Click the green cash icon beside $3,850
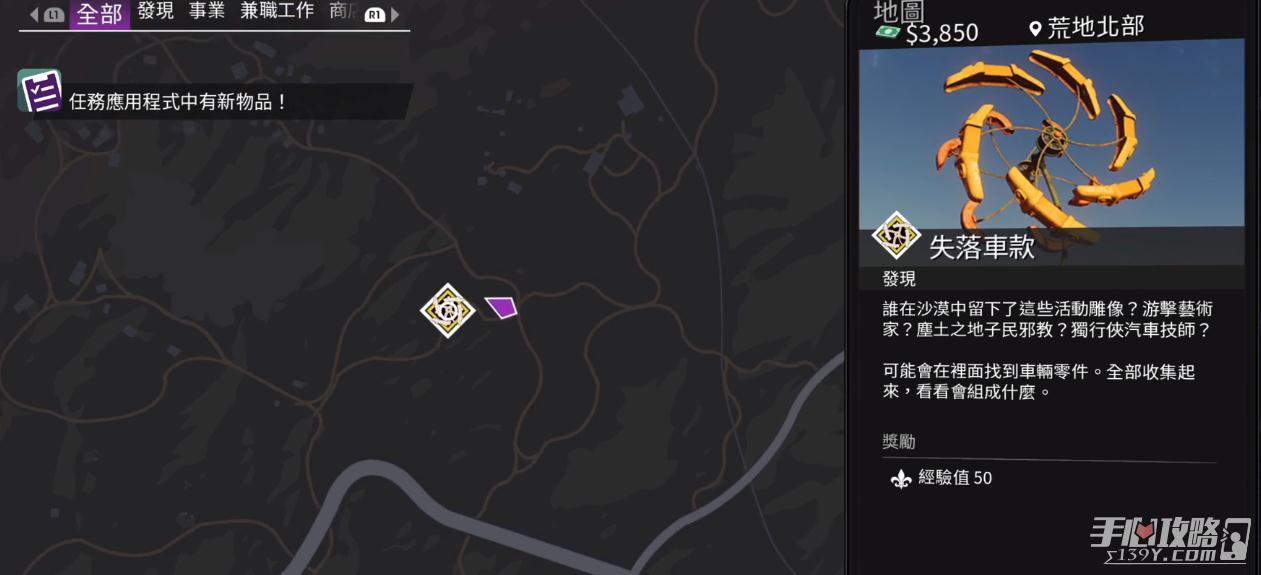Viewport: 1261px width, 575px height. (888, 32)
